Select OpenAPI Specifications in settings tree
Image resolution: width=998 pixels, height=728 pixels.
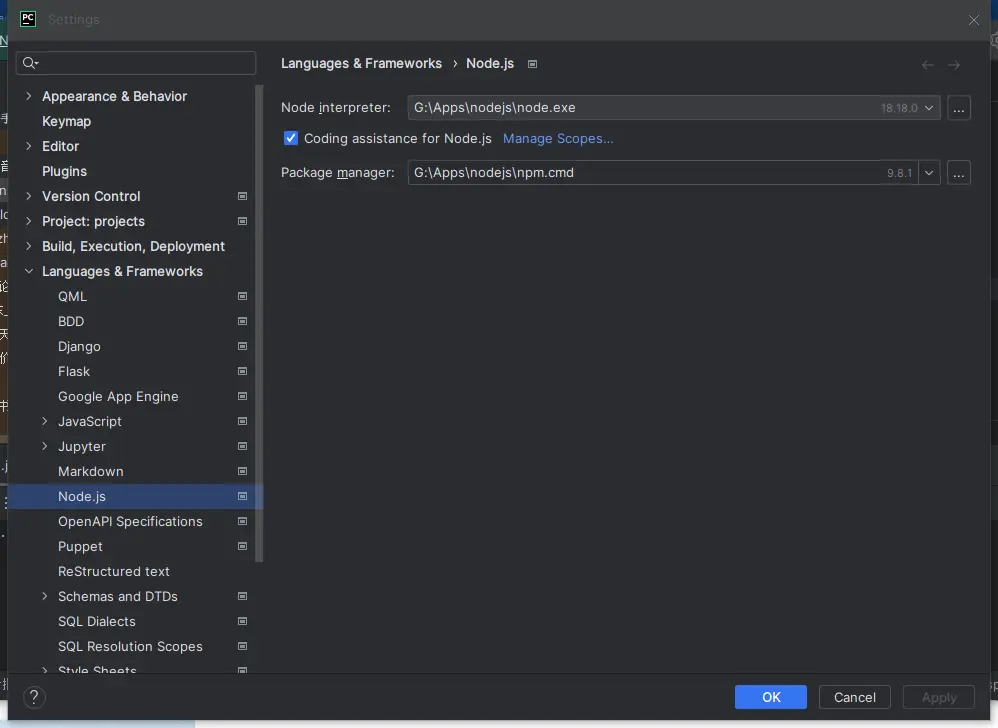130,521
